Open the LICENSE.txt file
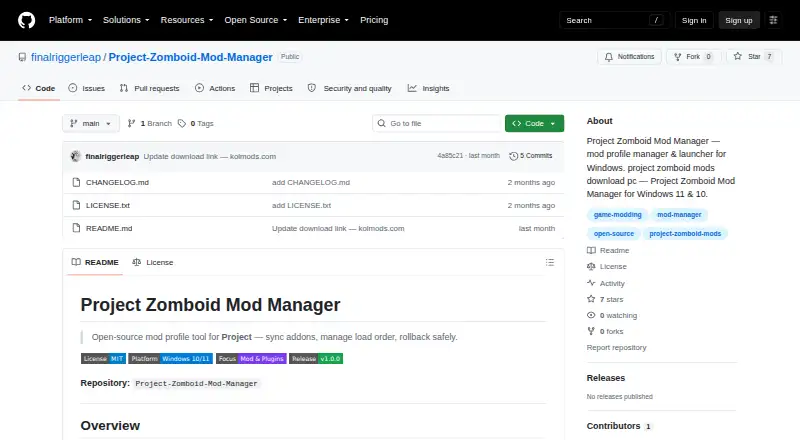The height and width of the screenshot is (440, 800). pyautogui.click(x=108, y=205)
